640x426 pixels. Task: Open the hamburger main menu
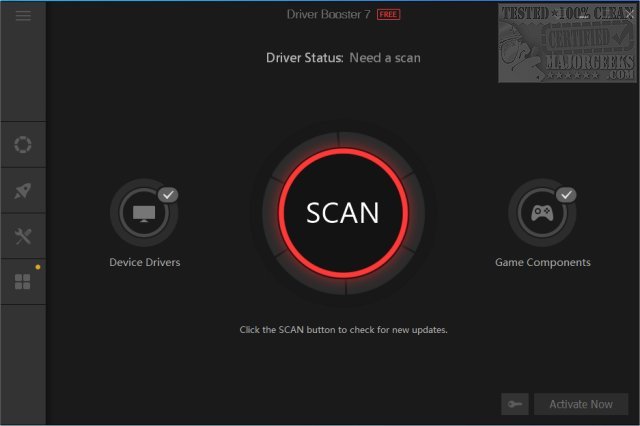tap(22, 17)
